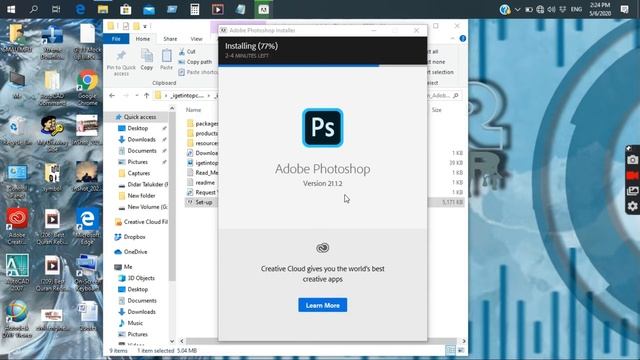640x360 pixels.
Task: Open the Microsoft Edge desktop shortcut
Action: 87,226
